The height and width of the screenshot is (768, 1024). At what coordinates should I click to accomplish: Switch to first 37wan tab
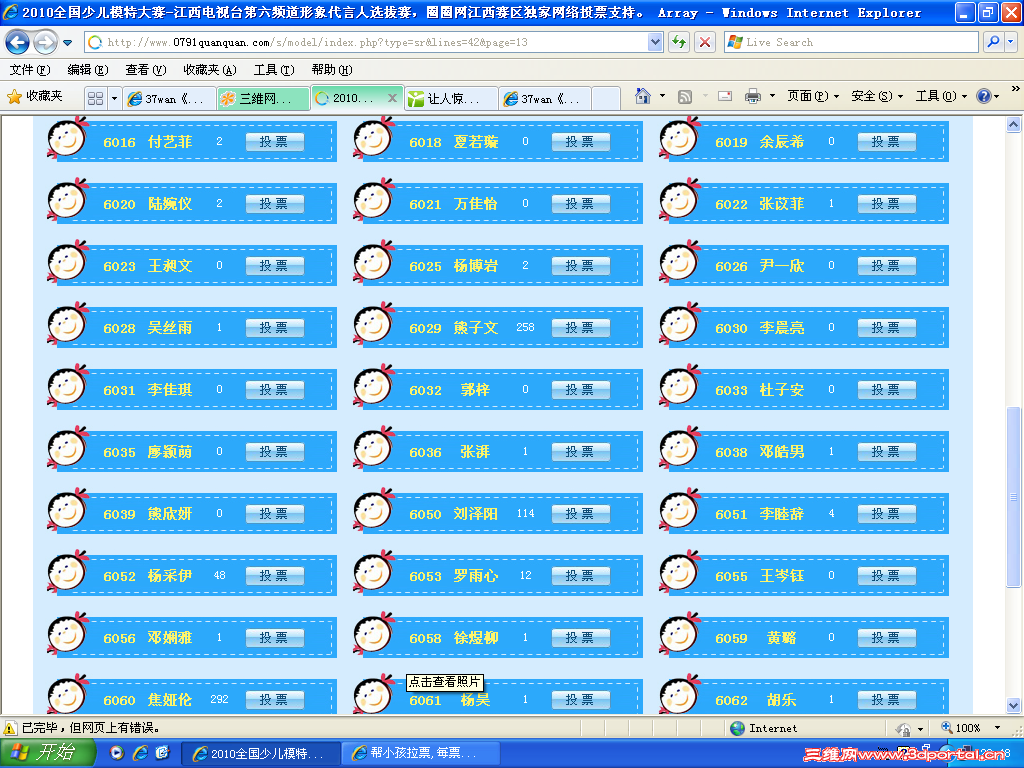click(170, 99)
